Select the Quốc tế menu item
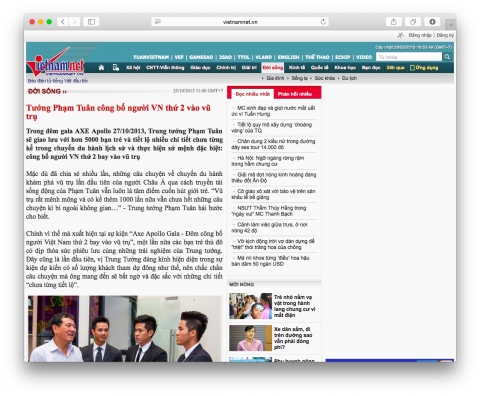 [x=319, y=68]
